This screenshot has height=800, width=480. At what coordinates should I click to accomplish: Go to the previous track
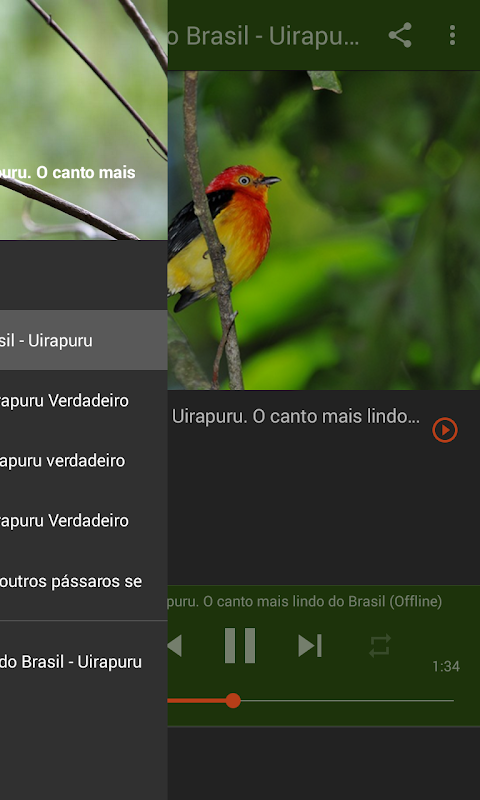tap(174, 645)
